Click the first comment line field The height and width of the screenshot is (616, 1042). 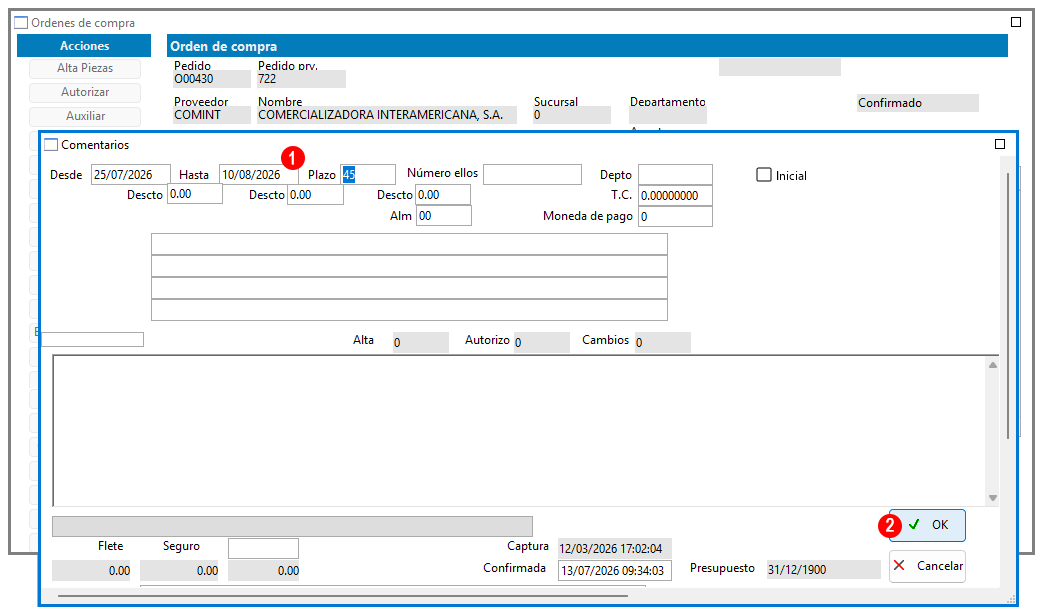point(409,244)
